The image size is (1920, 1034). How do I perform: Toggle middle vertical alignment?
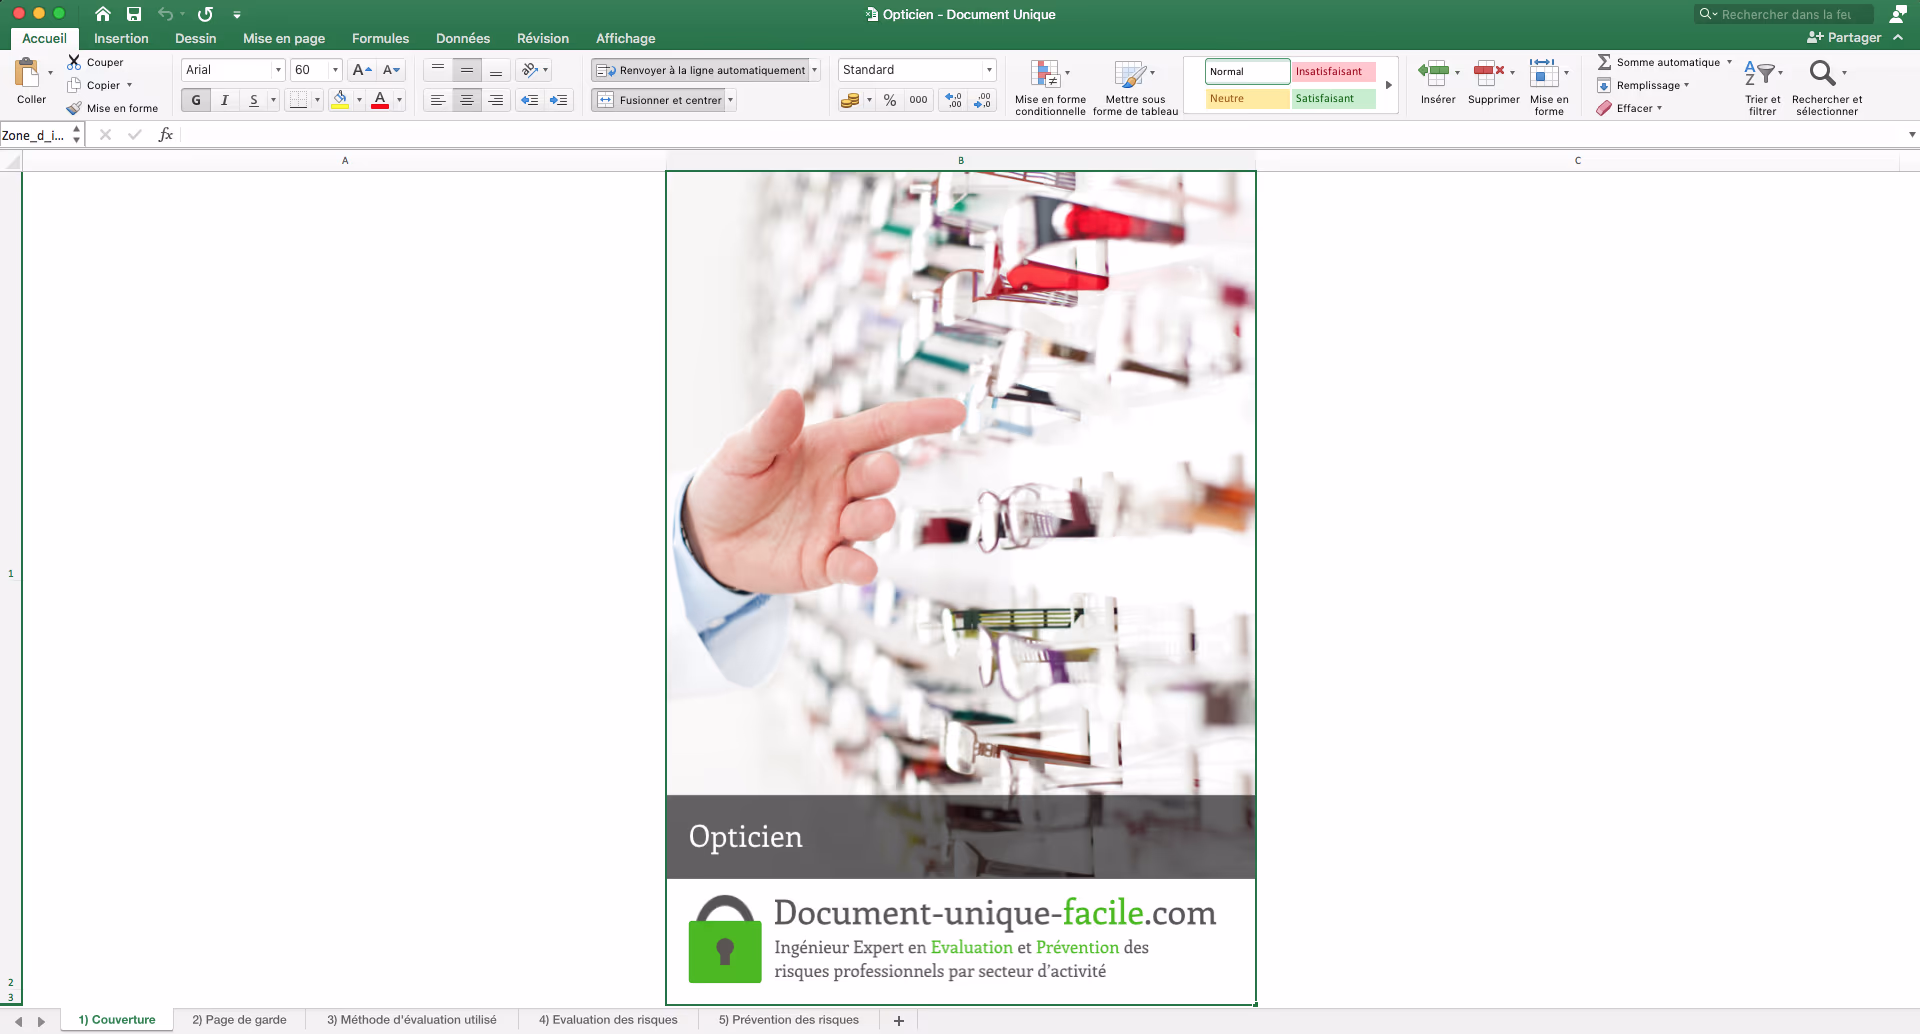pos(467,70)
